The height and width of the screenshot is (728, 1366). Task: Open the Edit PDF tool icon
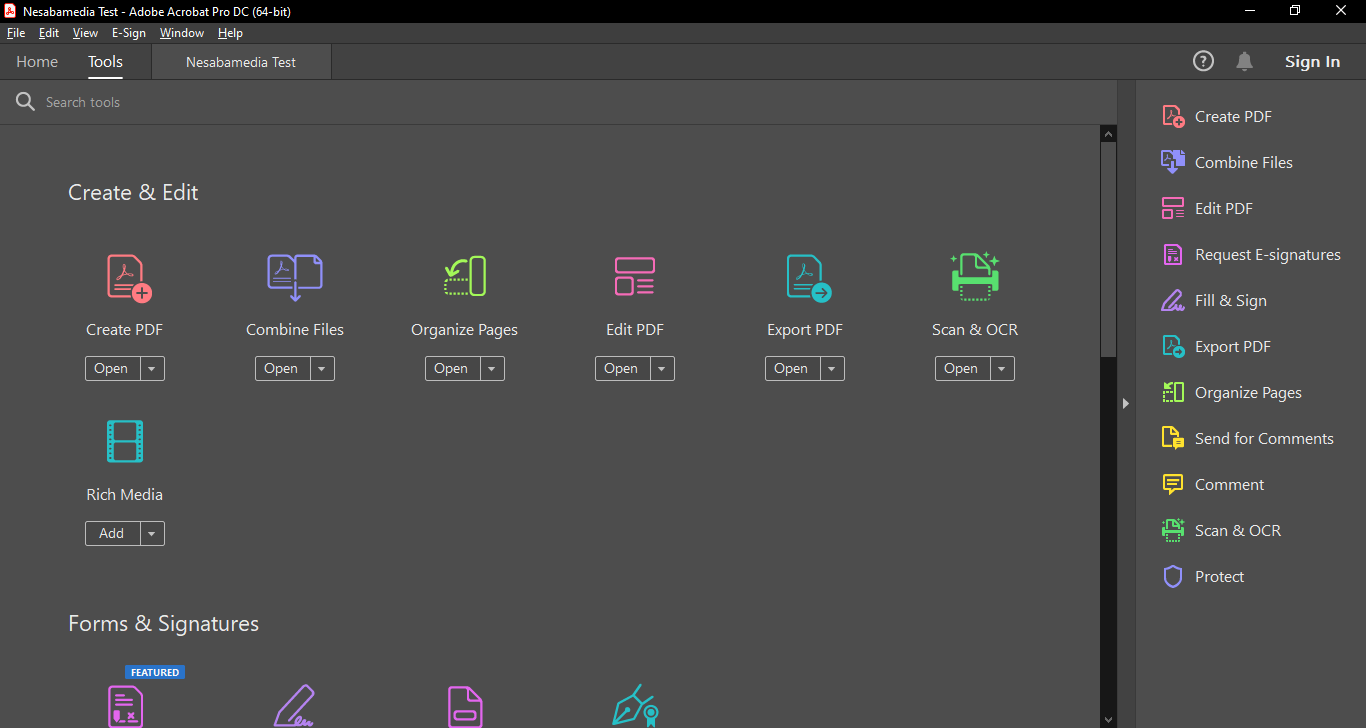[634, 277]
